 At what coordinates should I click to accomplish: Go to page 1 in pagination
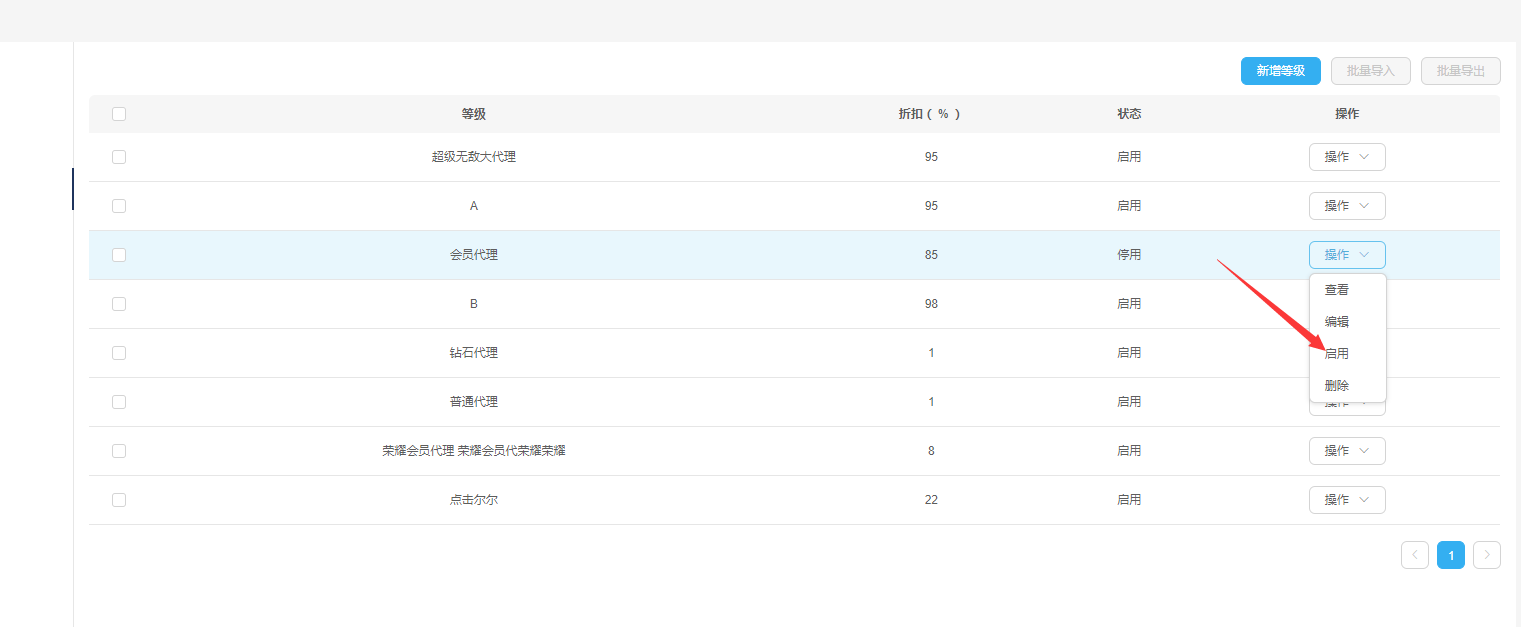click(1450, 555)
